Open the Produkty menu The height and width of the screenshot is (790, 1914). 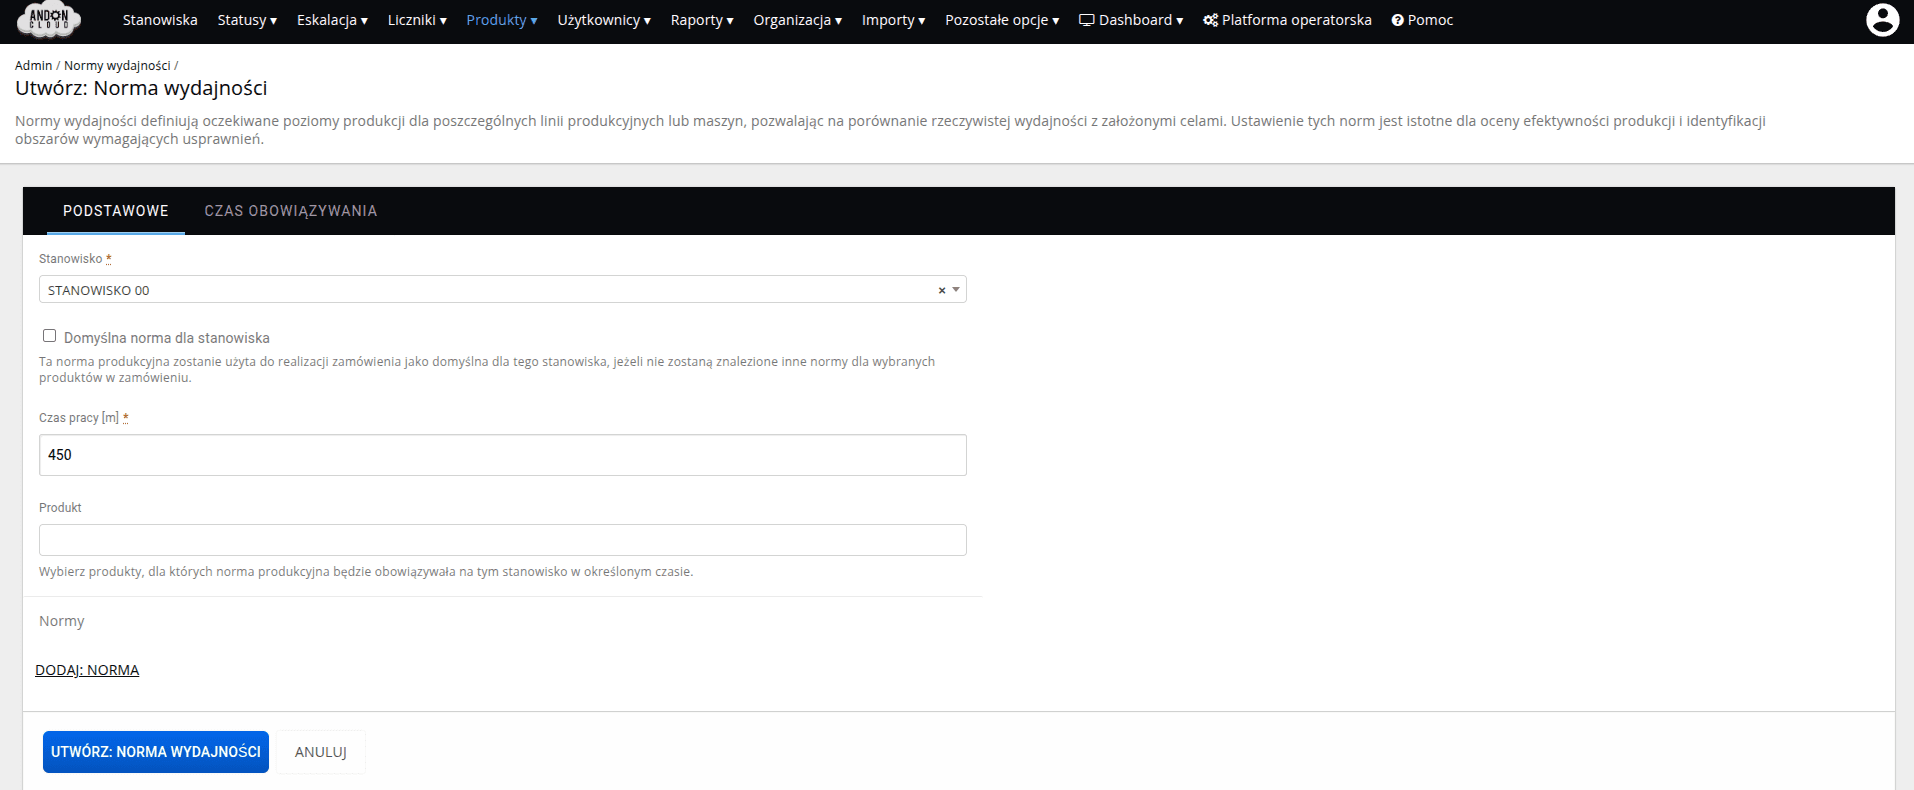coord(501,20)
